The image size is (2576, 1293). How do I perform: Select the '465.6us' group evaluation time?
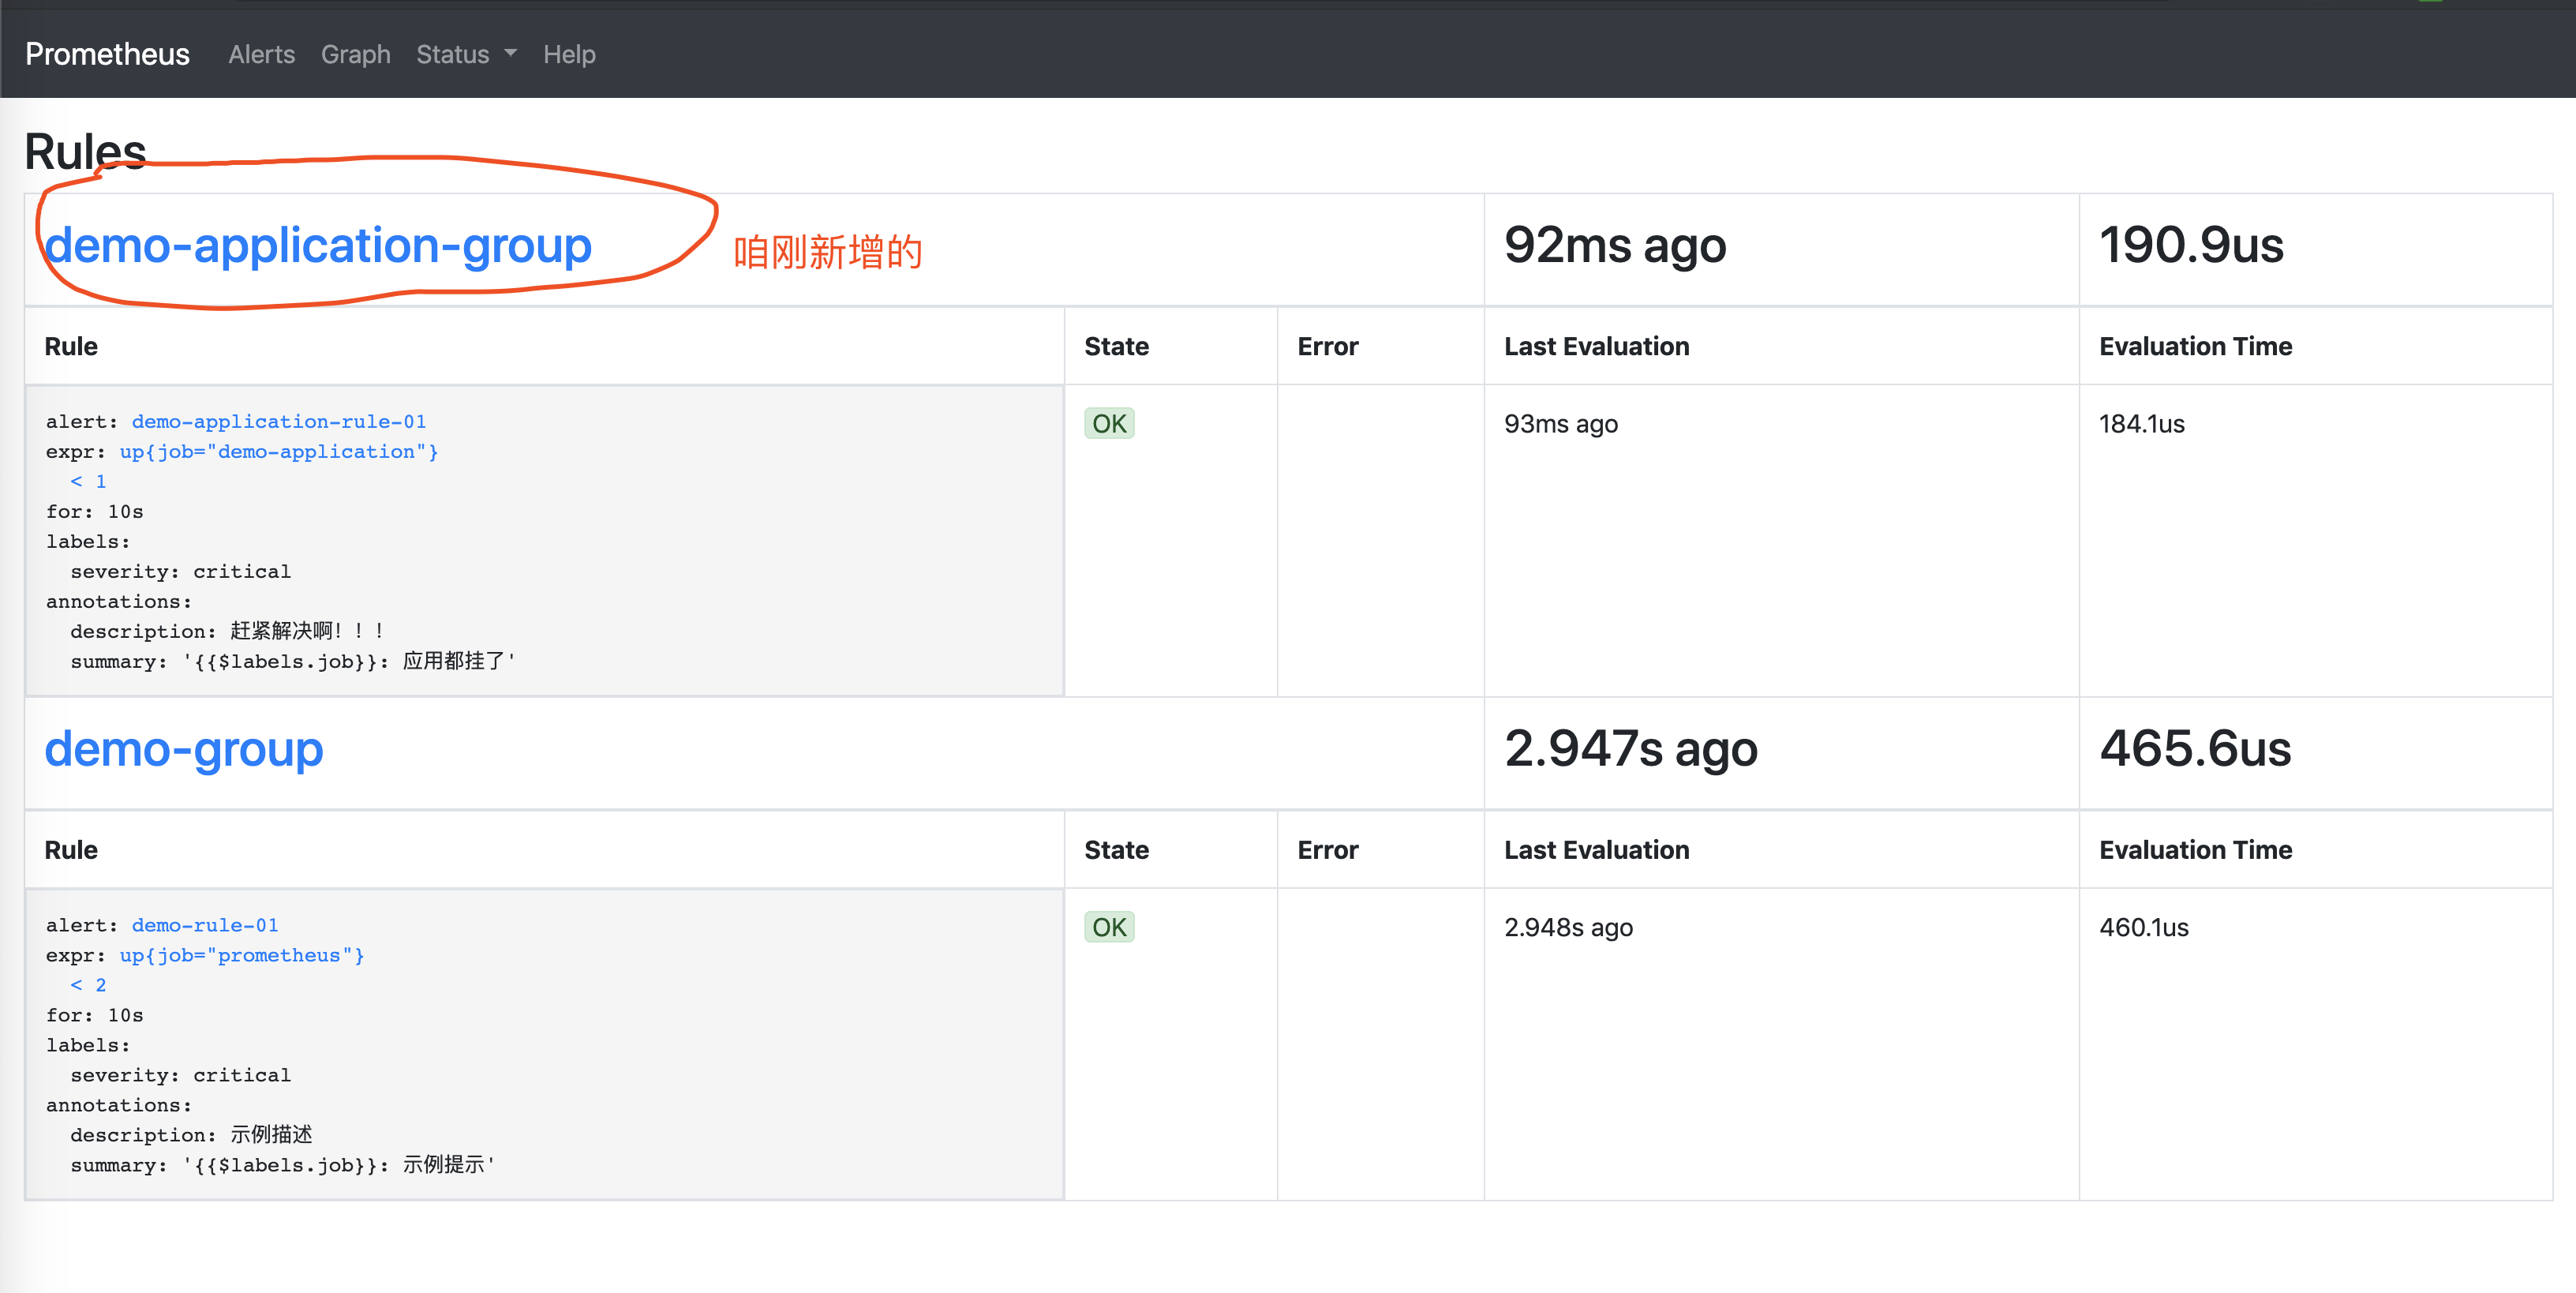coord(2195,749)
